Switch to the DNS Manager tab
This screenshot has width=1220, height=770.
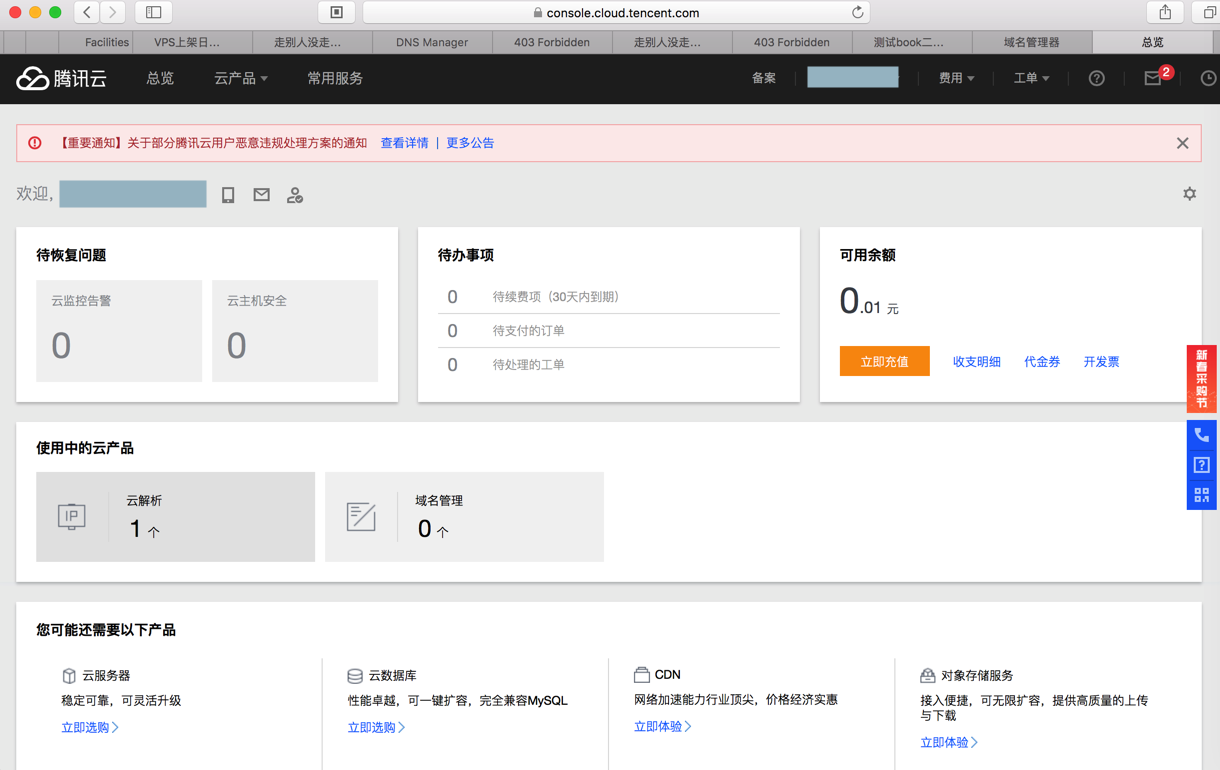(x=432, y=42)
